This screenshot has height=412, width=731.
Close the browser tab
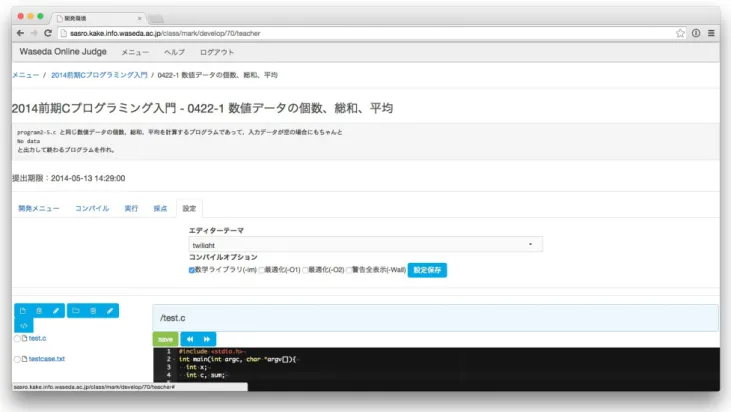pos(139,18)
